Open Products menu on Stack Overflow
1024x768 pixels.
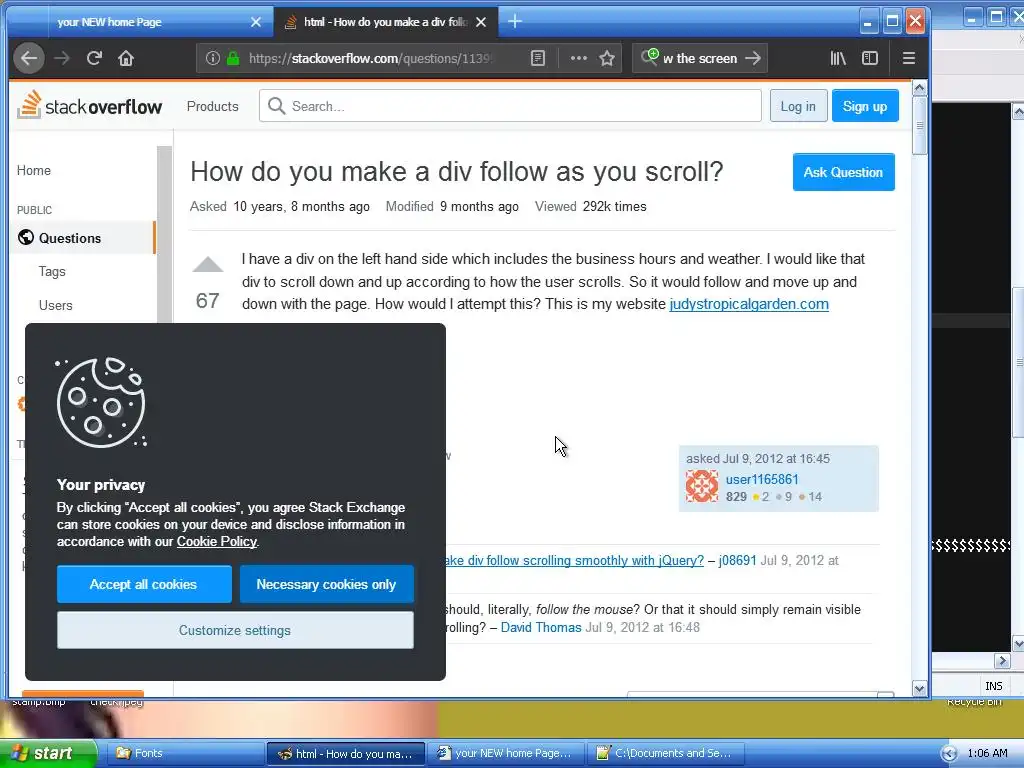click(x=212, y=106)
